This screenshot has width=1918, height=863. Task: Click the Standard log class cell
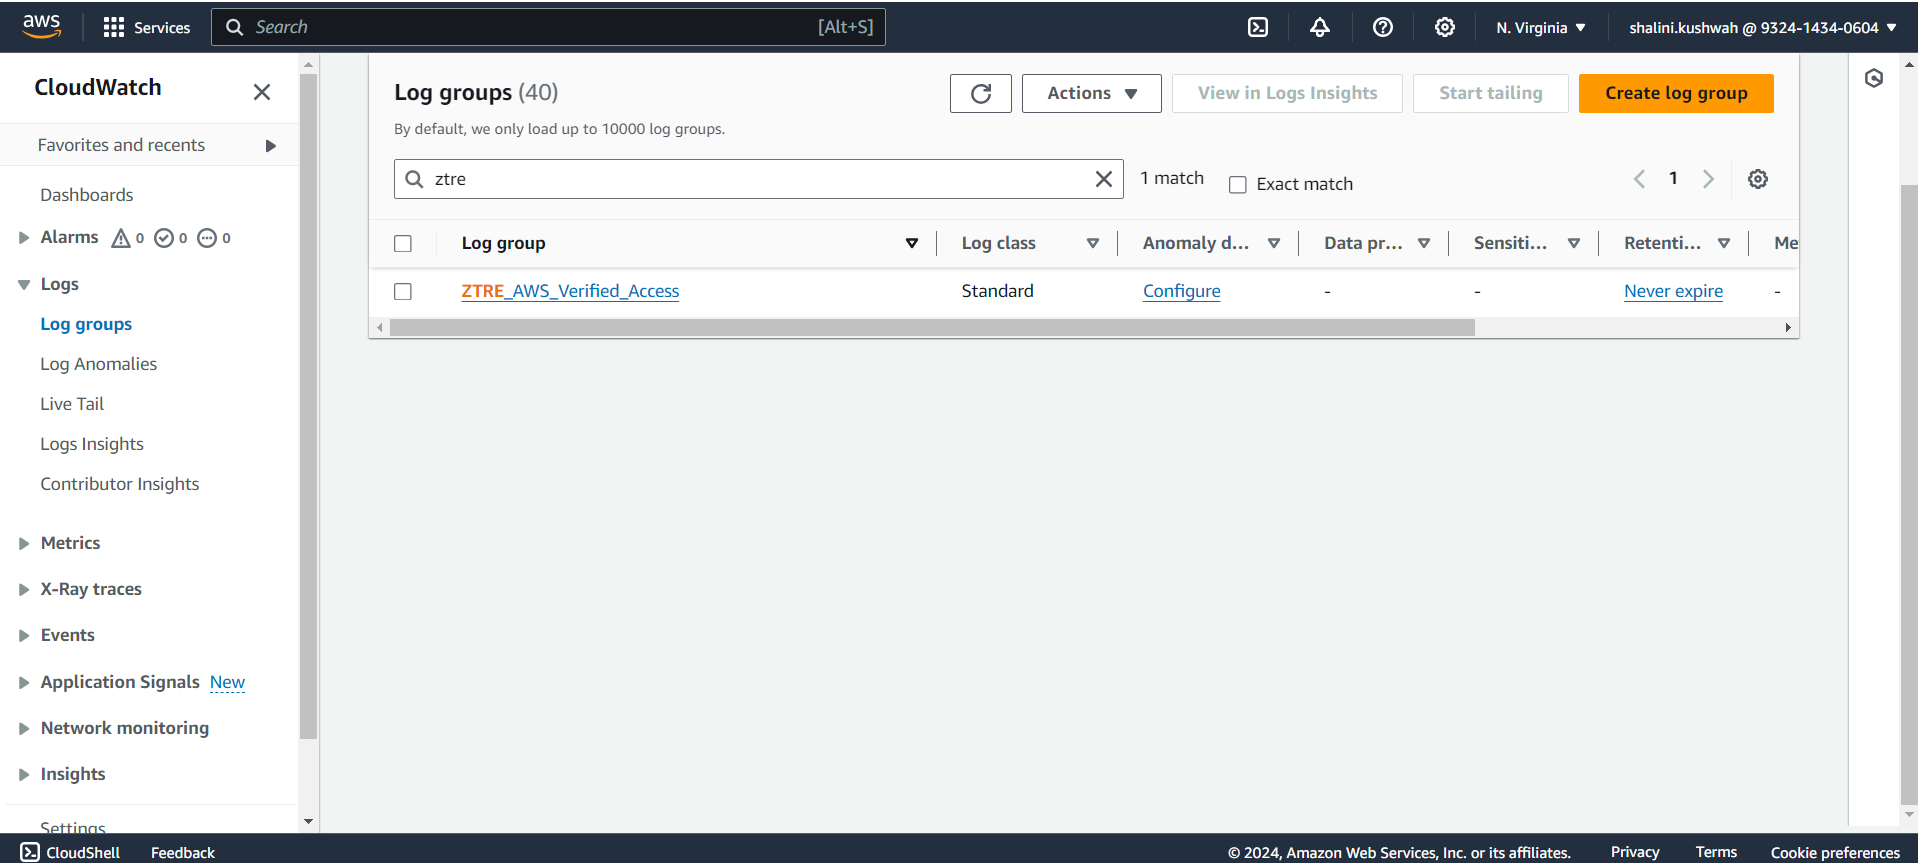pos(997,291)
